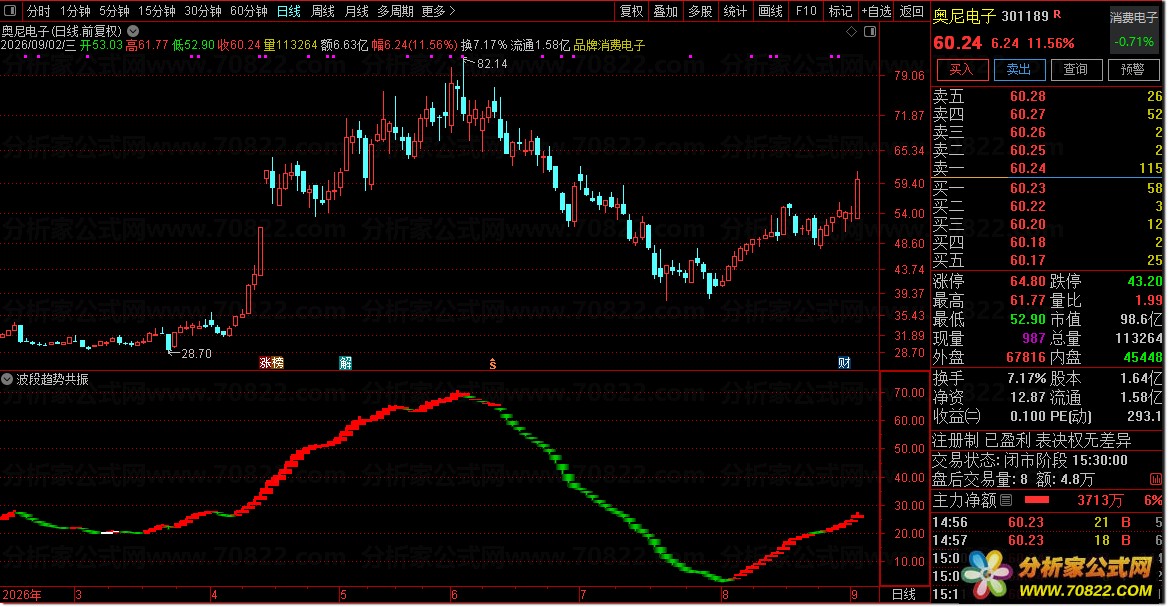
Task: Click the orange S marker on chart
Action: (493, 364)
